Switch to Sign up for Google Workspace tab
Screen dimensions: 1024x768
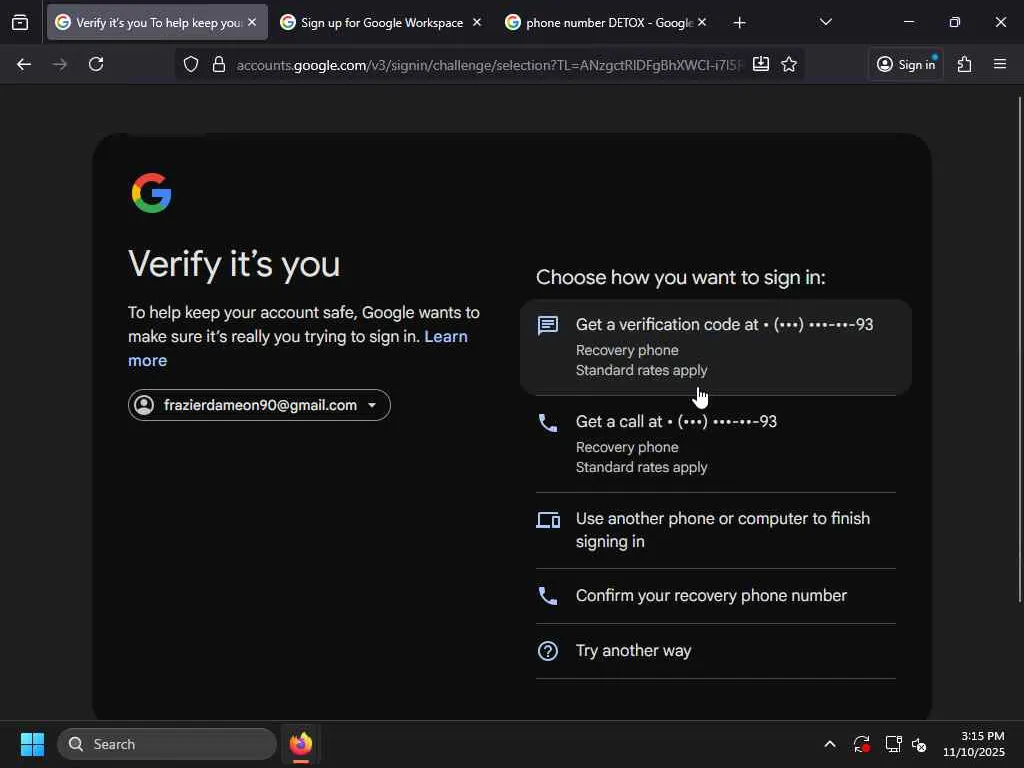pyautogui.click(x=382, y=23)
